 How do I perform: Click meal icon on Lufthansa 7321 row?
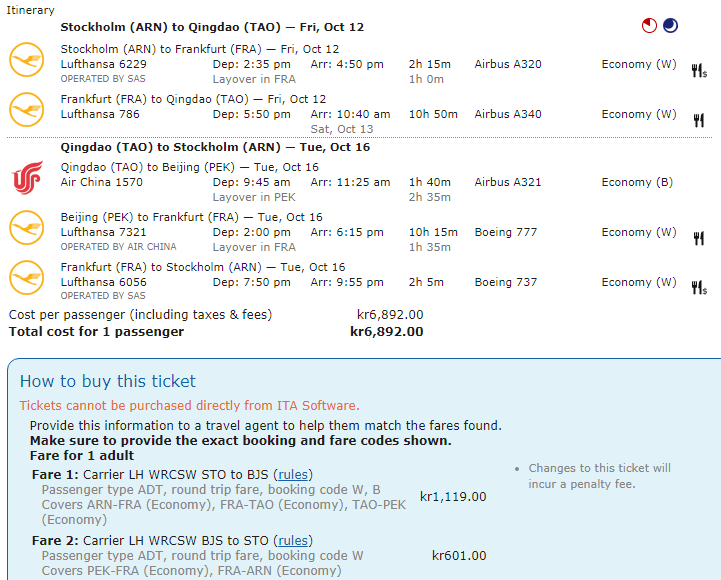(699, 239)
